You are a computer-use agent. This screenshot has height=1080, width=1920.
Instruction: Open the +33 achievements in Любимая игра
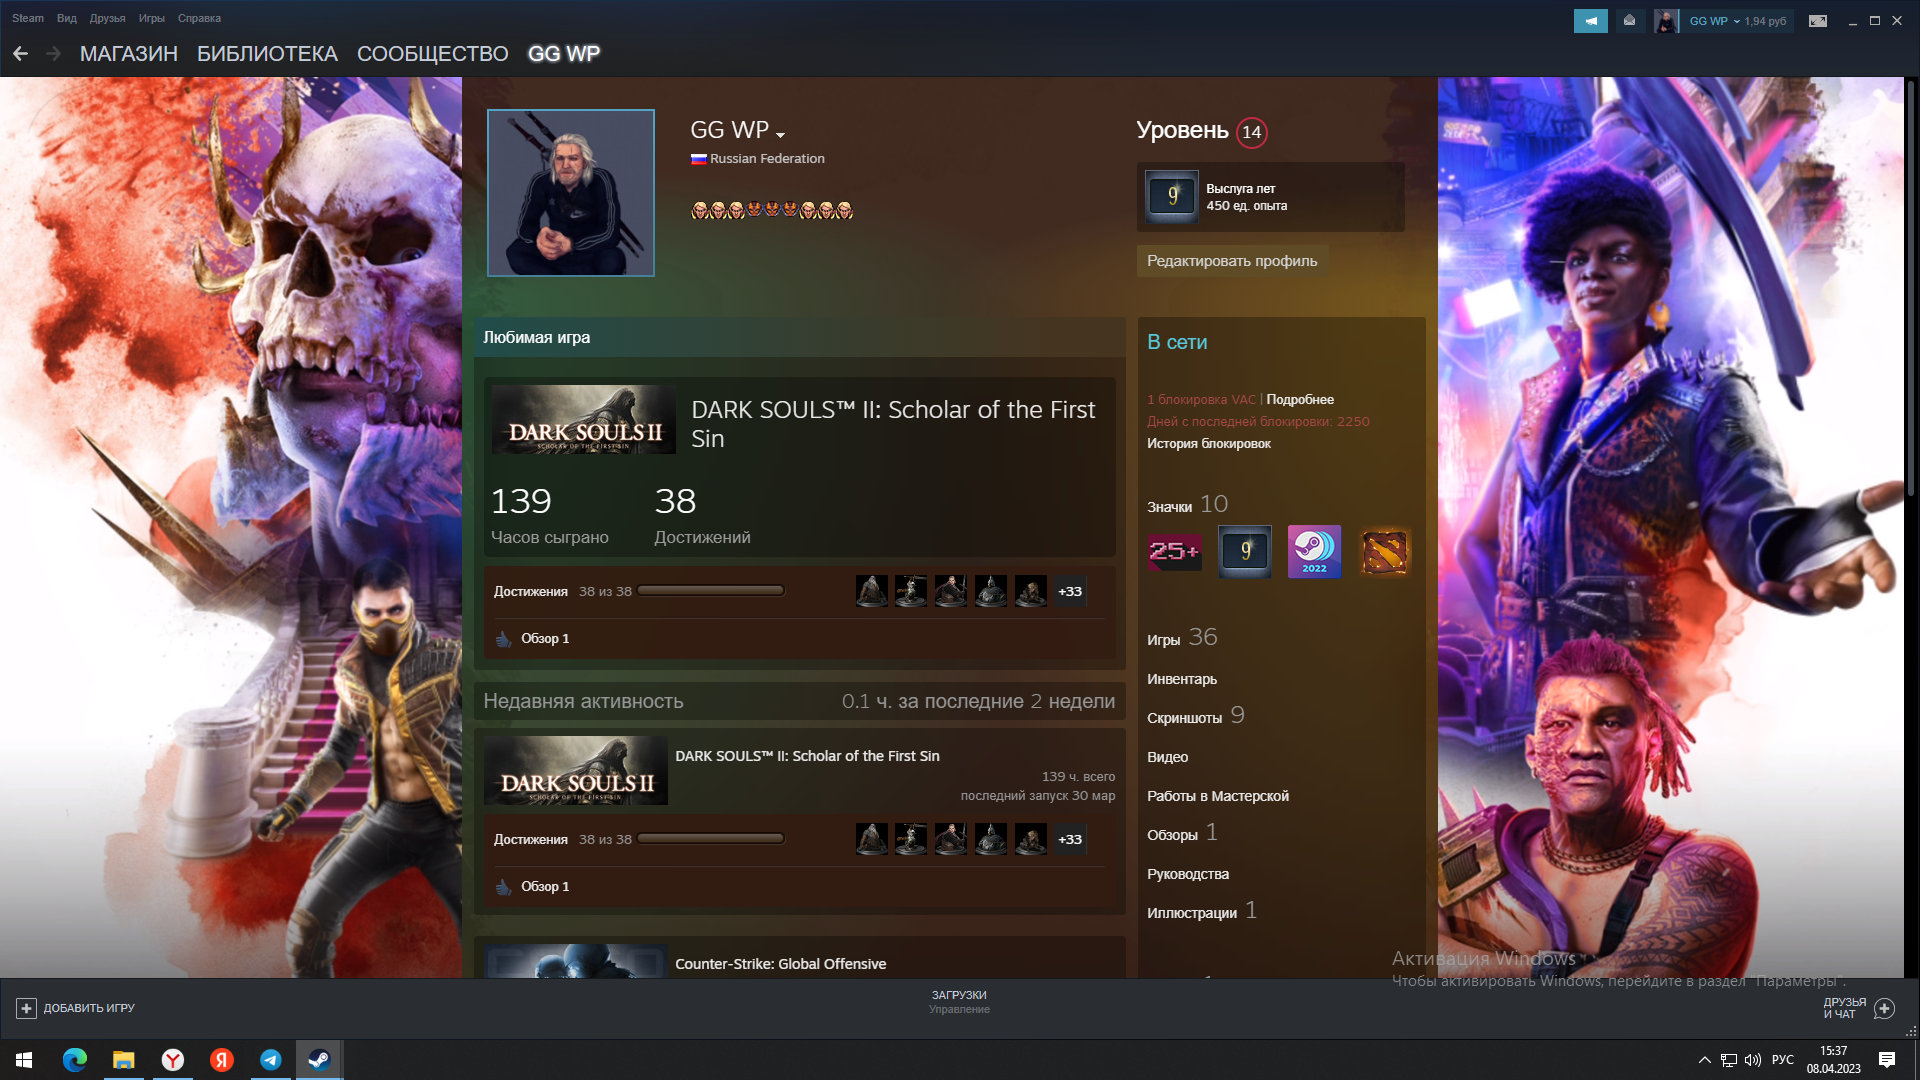[1070, 591]
